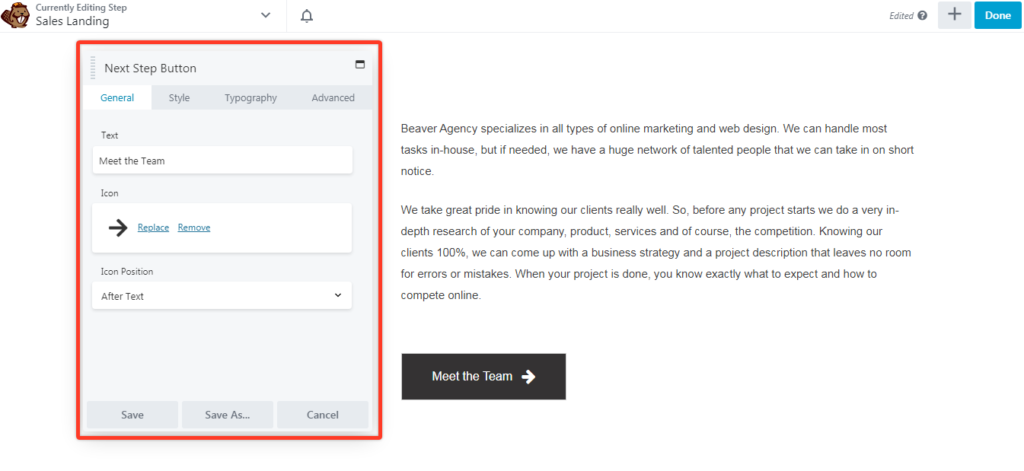
Task: Switch to the General tab
Action: pyautogui.click(x=117, y=98)
